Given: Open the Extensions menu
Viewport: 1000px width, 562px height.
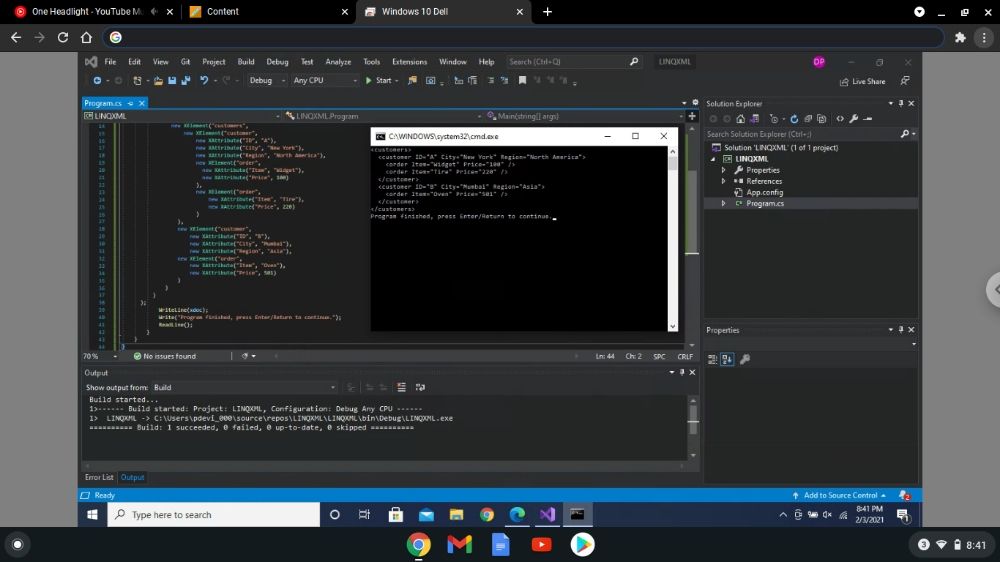Looking at the screenshot, I should point(409,62).
